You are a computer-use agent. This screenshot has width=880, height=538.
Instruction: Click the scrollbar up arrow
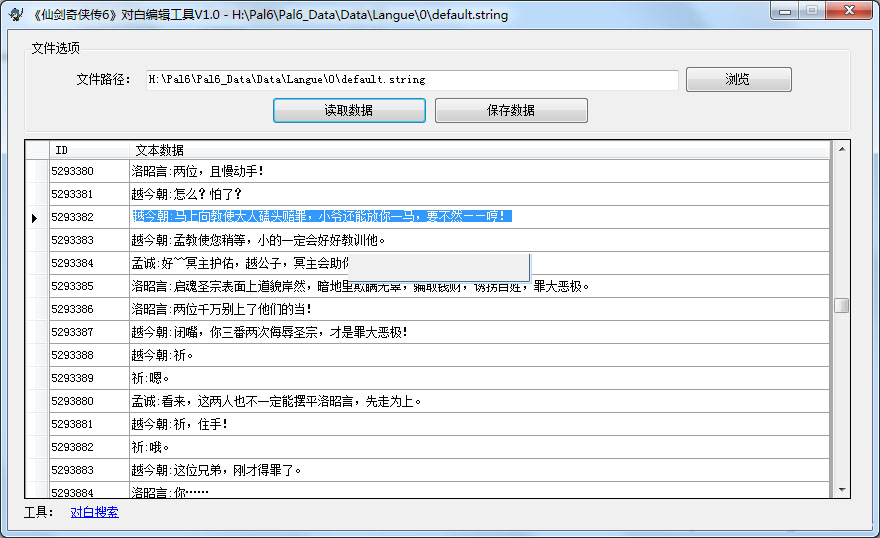pos(842,149)
